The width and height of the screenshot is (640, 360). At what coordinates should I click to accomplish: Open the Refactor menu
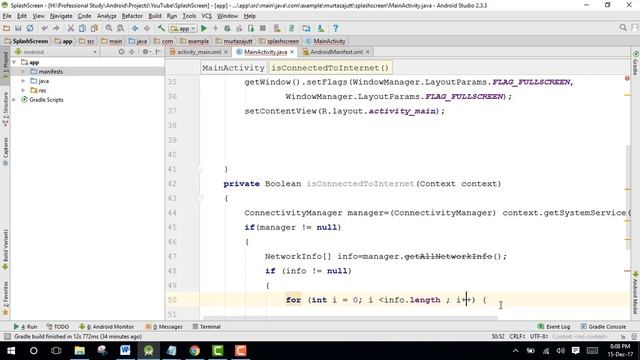pyautogui.click(x=132, y=16)
